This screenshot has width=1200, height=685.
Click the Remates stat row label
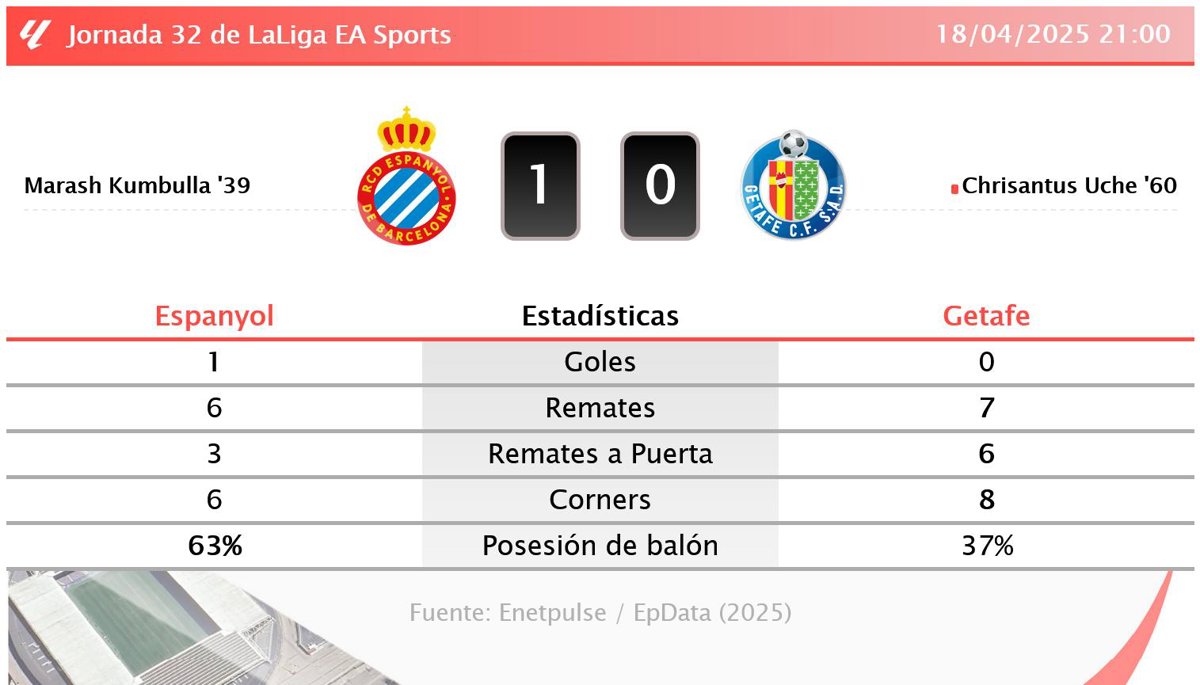pos(600,408)
